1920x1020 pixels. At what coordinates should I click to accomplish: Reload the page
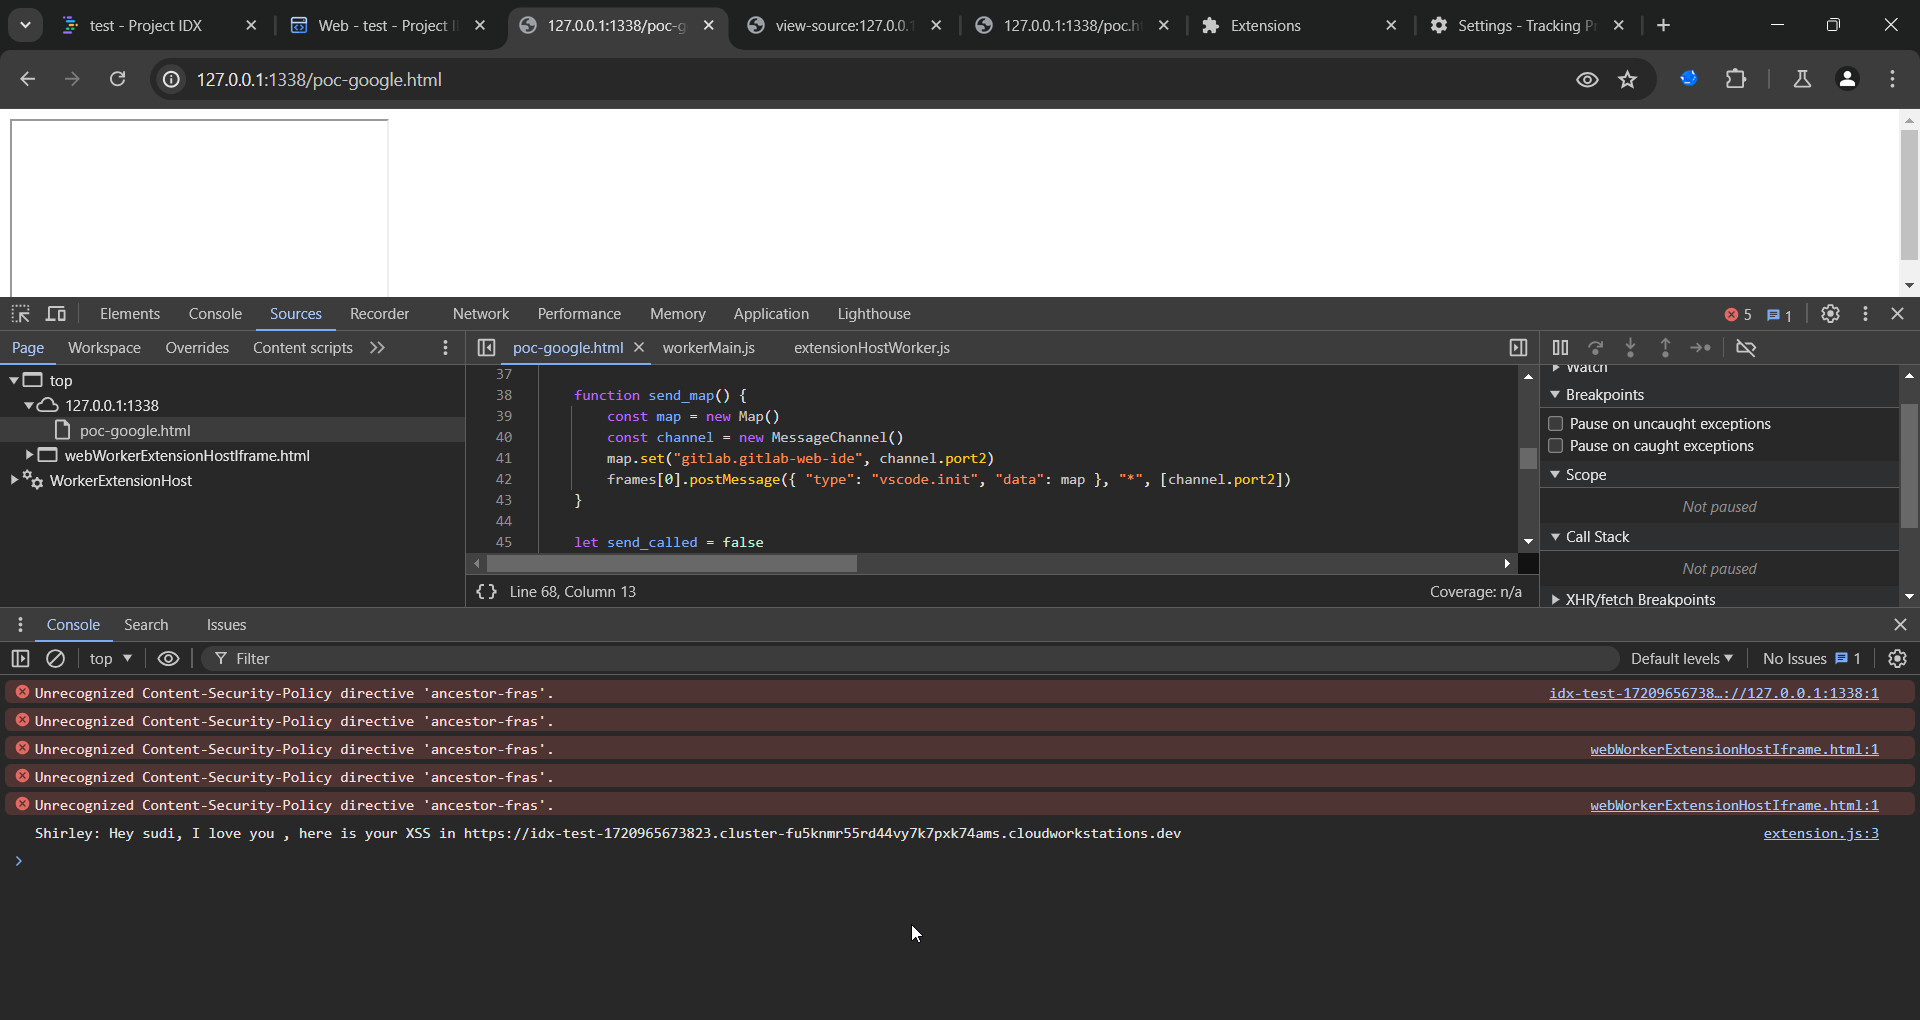(x=117, y=79)
